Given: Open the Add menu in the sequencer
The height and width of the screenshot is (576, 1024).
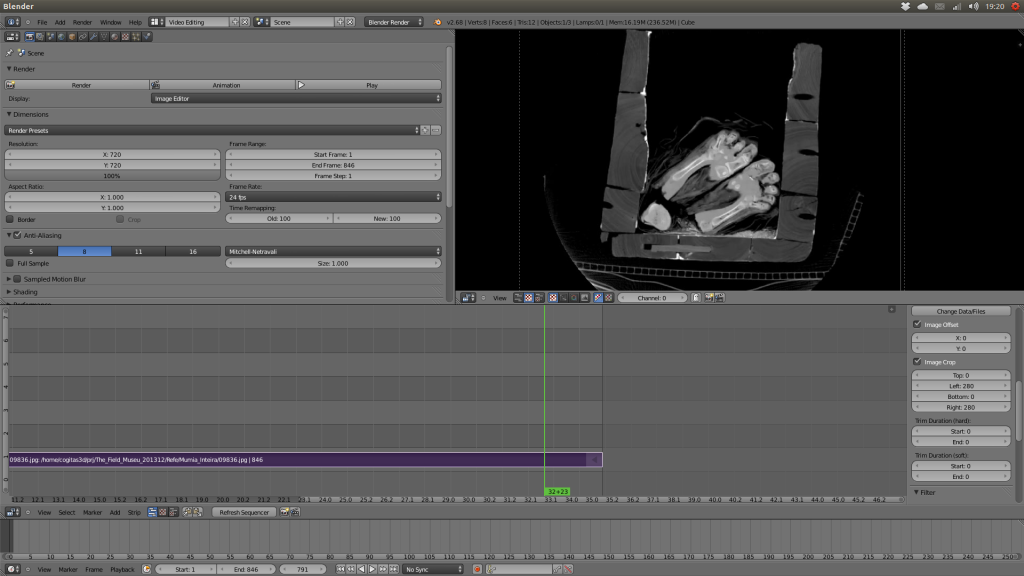Looking at the screenshot, I should [x=112, y=512].
